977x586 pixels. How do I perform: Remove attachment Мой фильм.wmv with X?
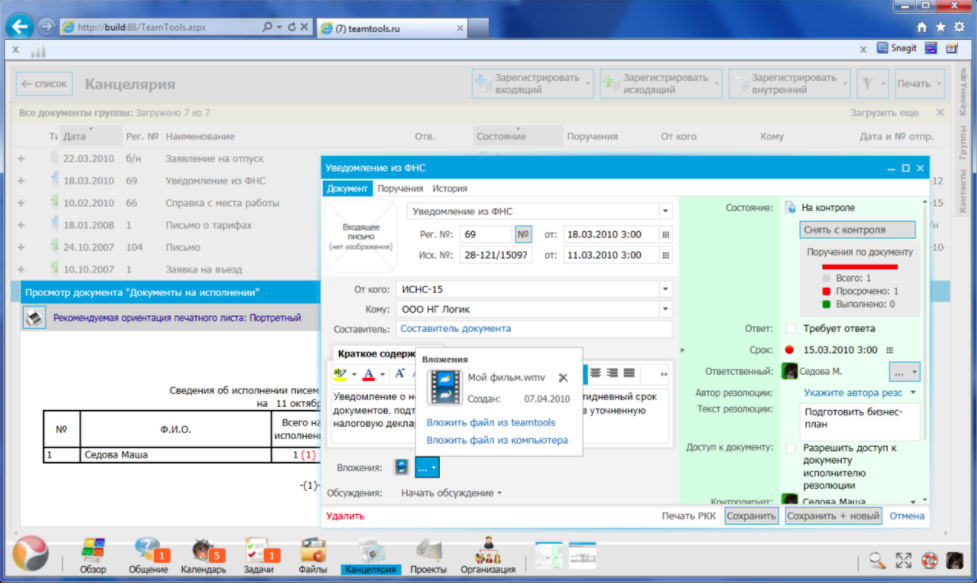click(x=563, y=378)
